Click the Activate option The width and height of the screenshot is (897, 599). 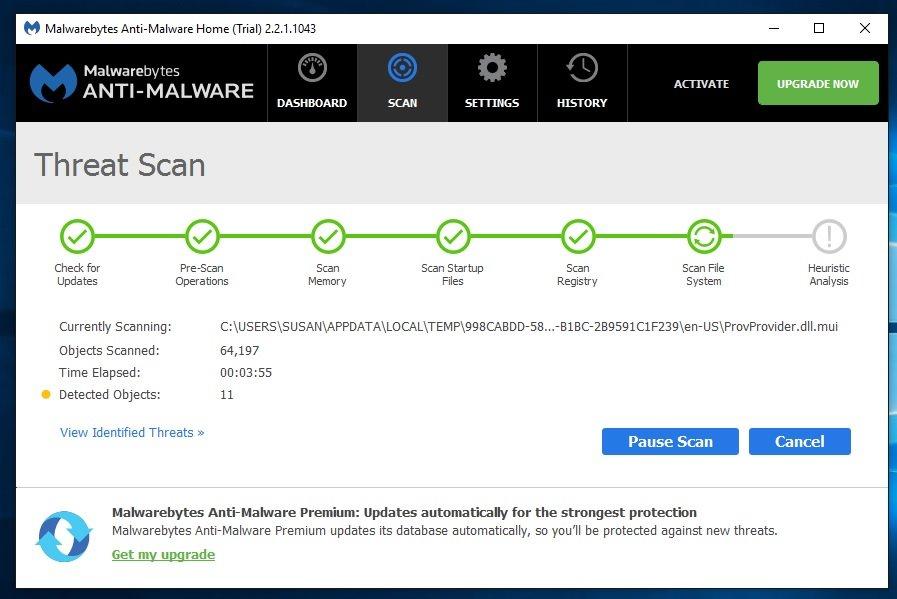(x=700, y=84)
